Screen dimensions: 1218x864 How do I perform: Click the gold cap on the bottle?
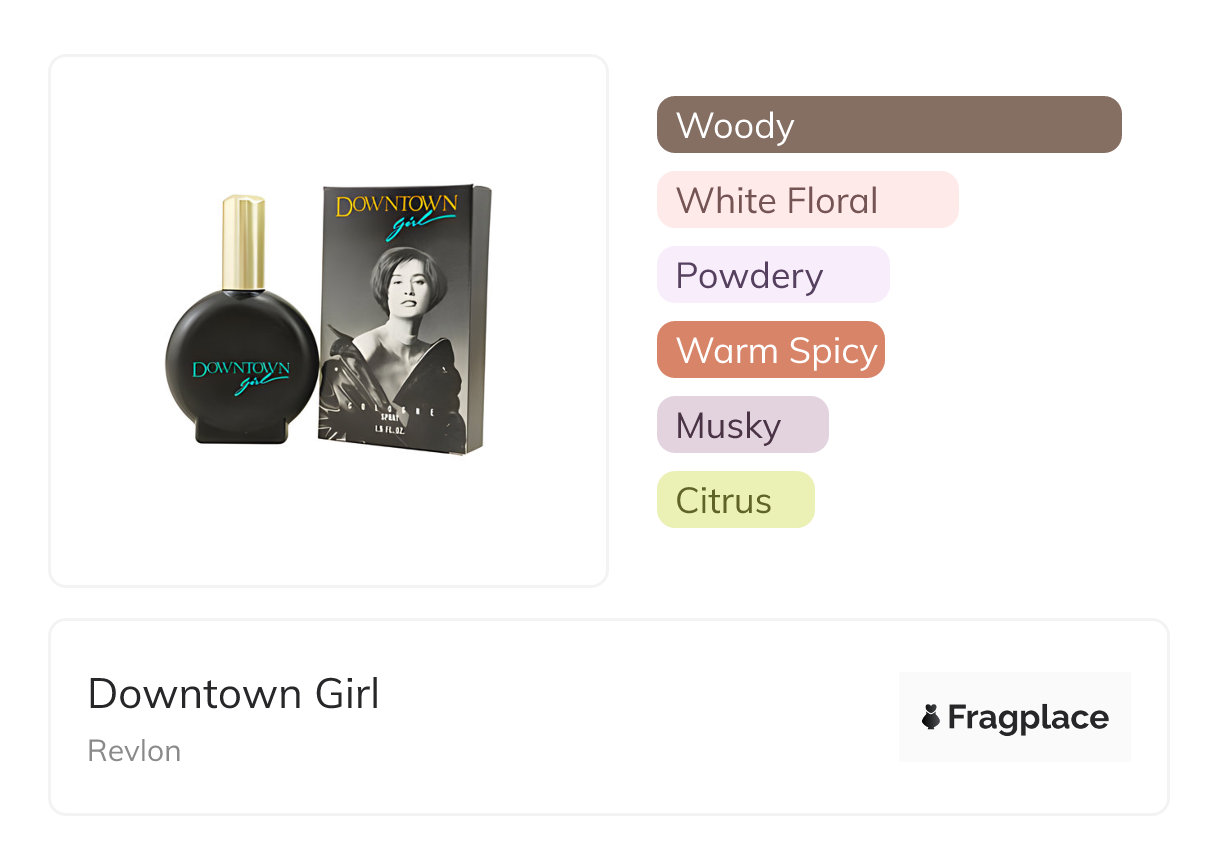tap(243, 243)
